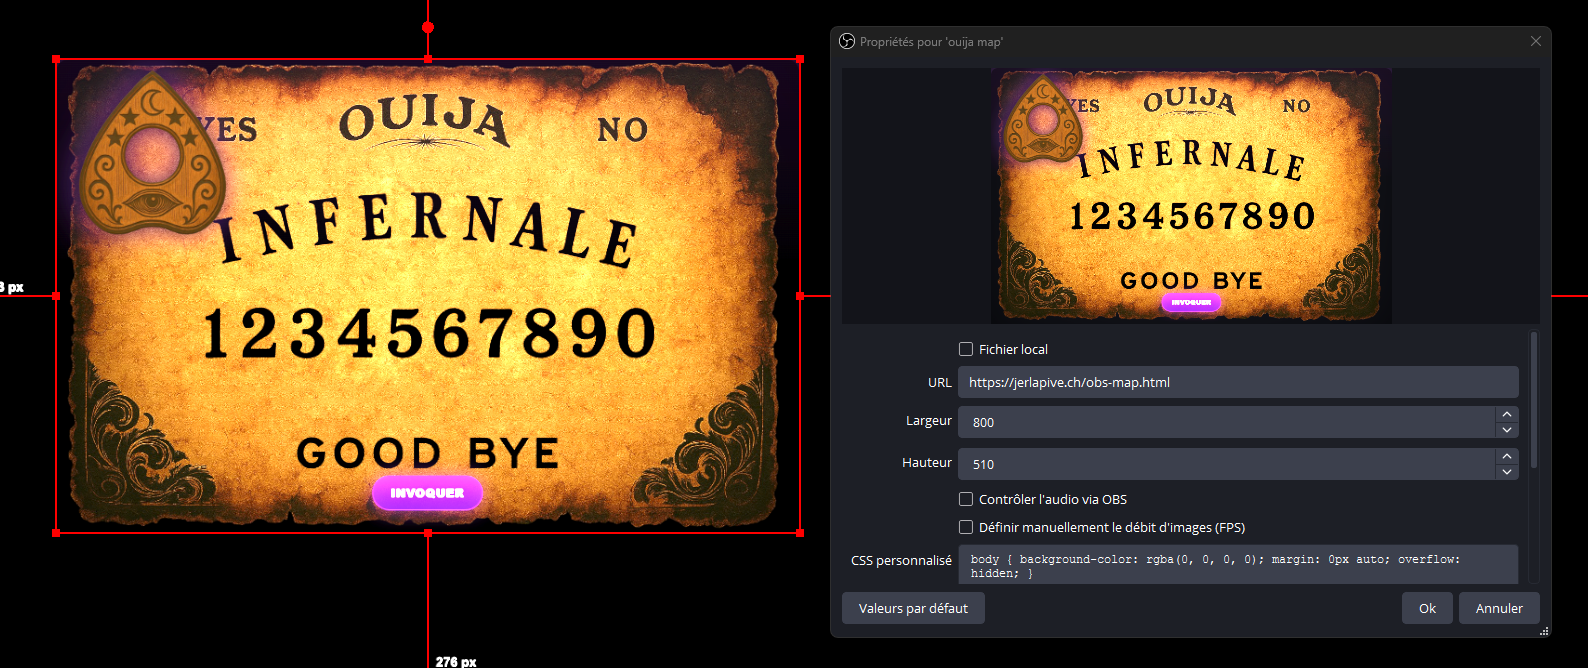Enable the Fichier local checkbox

click(x=966, y=349)
